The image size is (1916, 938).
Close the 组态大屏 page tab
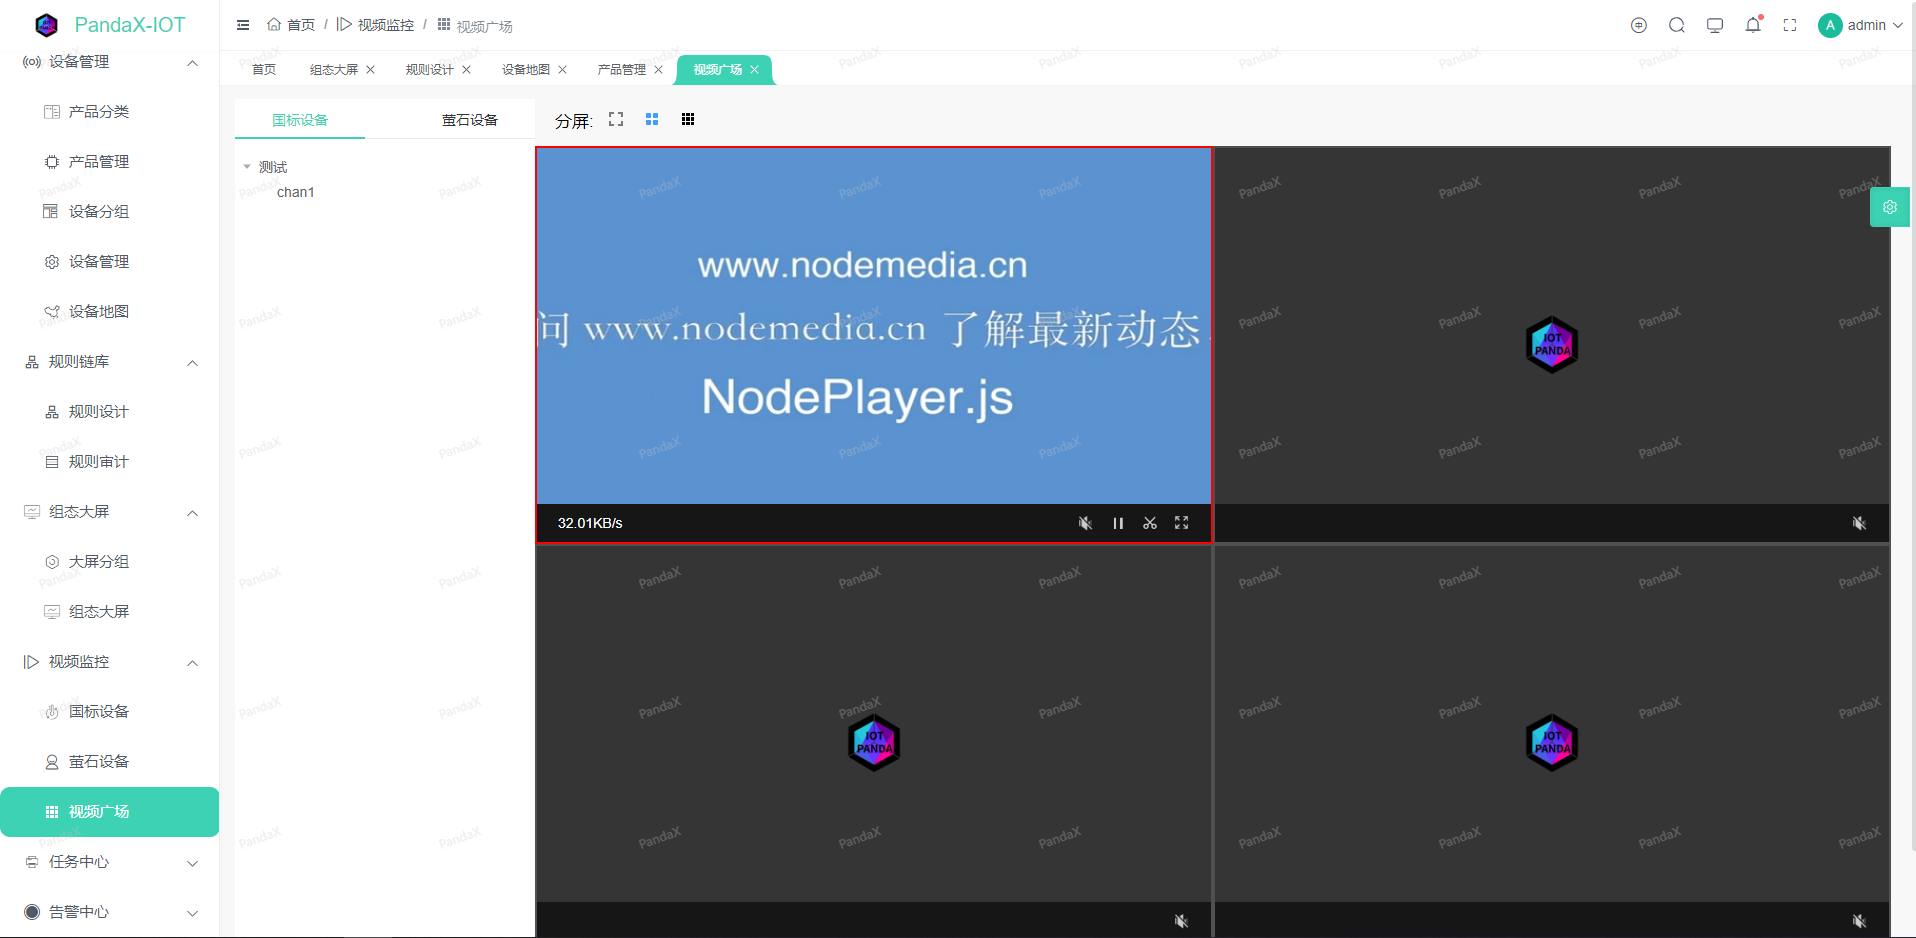[371, 69]
